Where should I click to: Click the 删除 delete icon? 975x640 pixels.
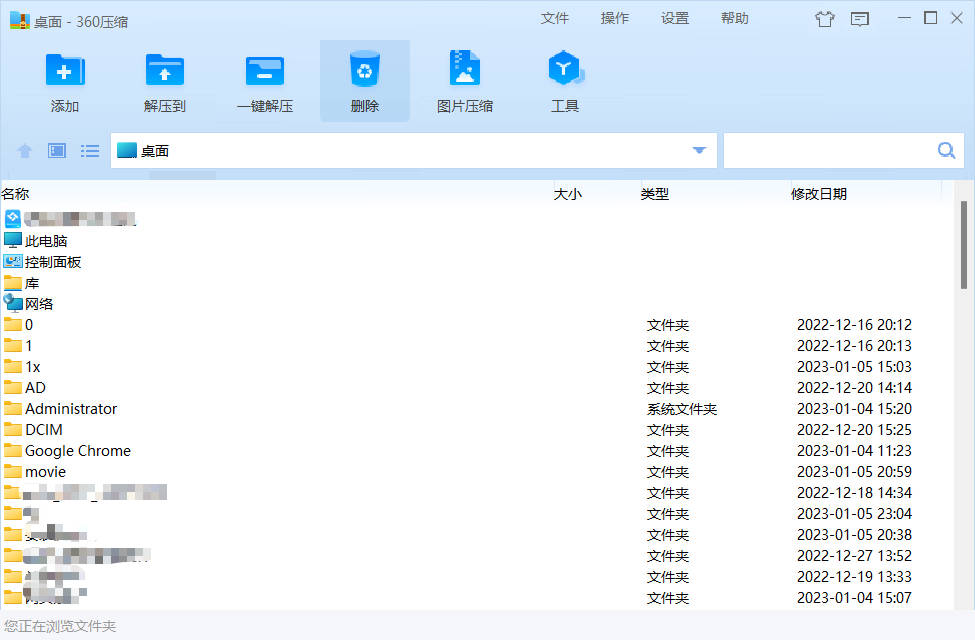(x=365, y=69)
